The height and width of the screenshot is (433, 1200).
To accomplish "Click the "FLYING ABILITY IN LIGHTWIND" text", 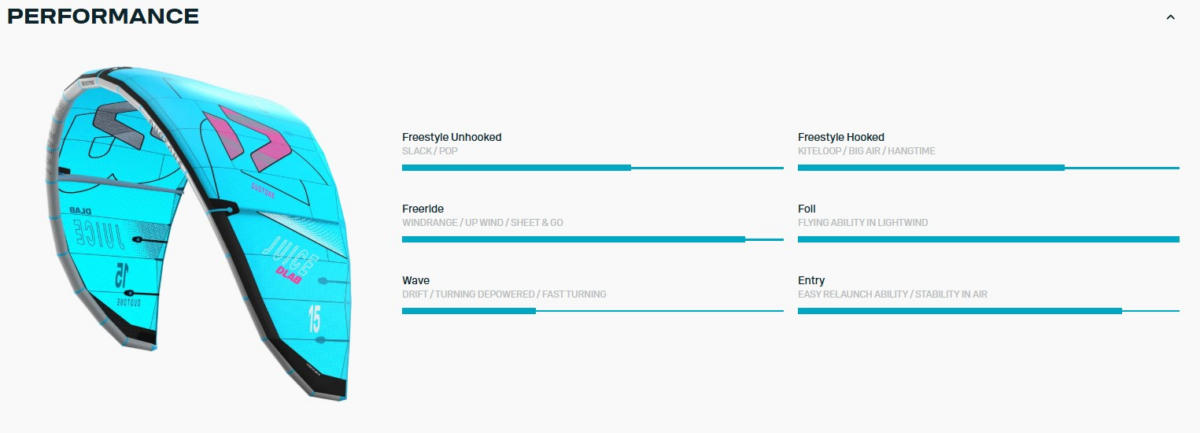I will pyautogui.click(x=863, y=222).
